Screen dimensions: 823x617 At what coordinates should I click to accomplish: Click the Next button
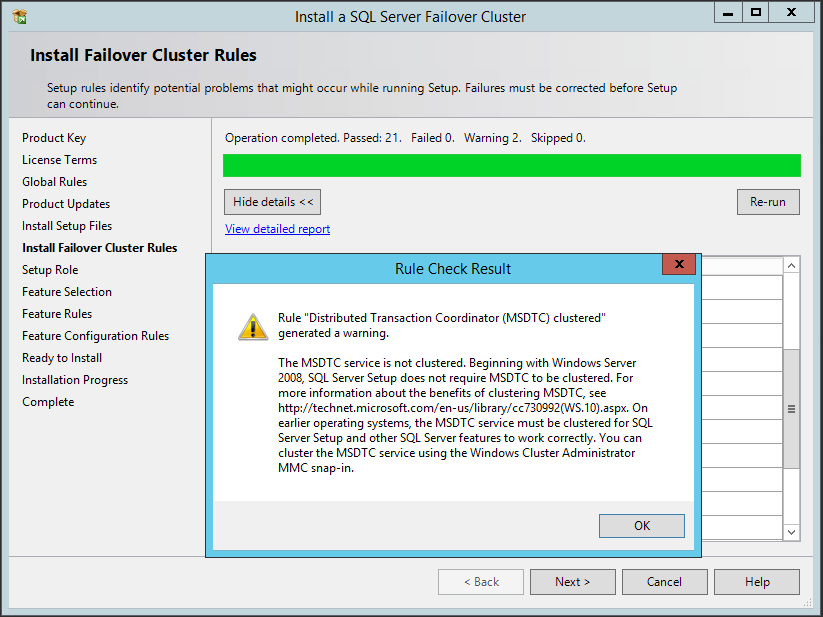[573, 582]
